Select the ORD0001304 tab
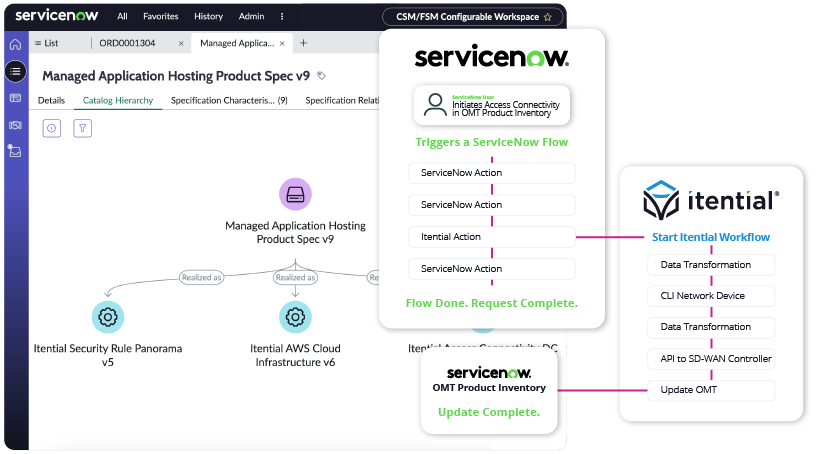 [x=126, y=44]
